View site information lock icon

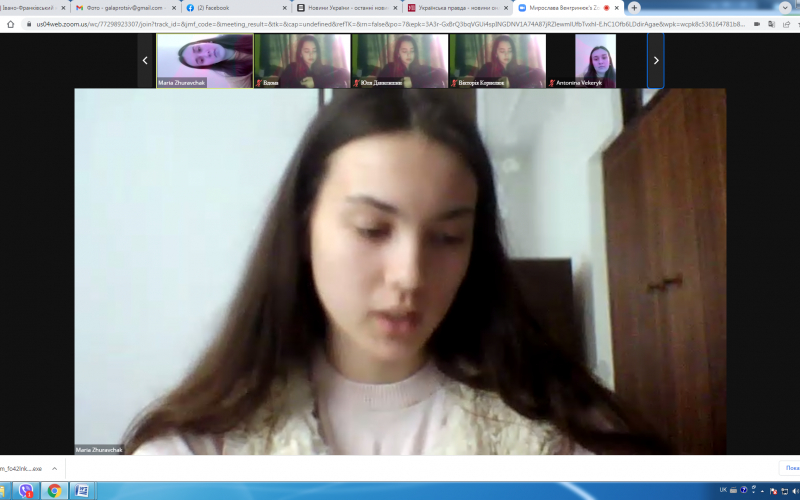(27, 24)
